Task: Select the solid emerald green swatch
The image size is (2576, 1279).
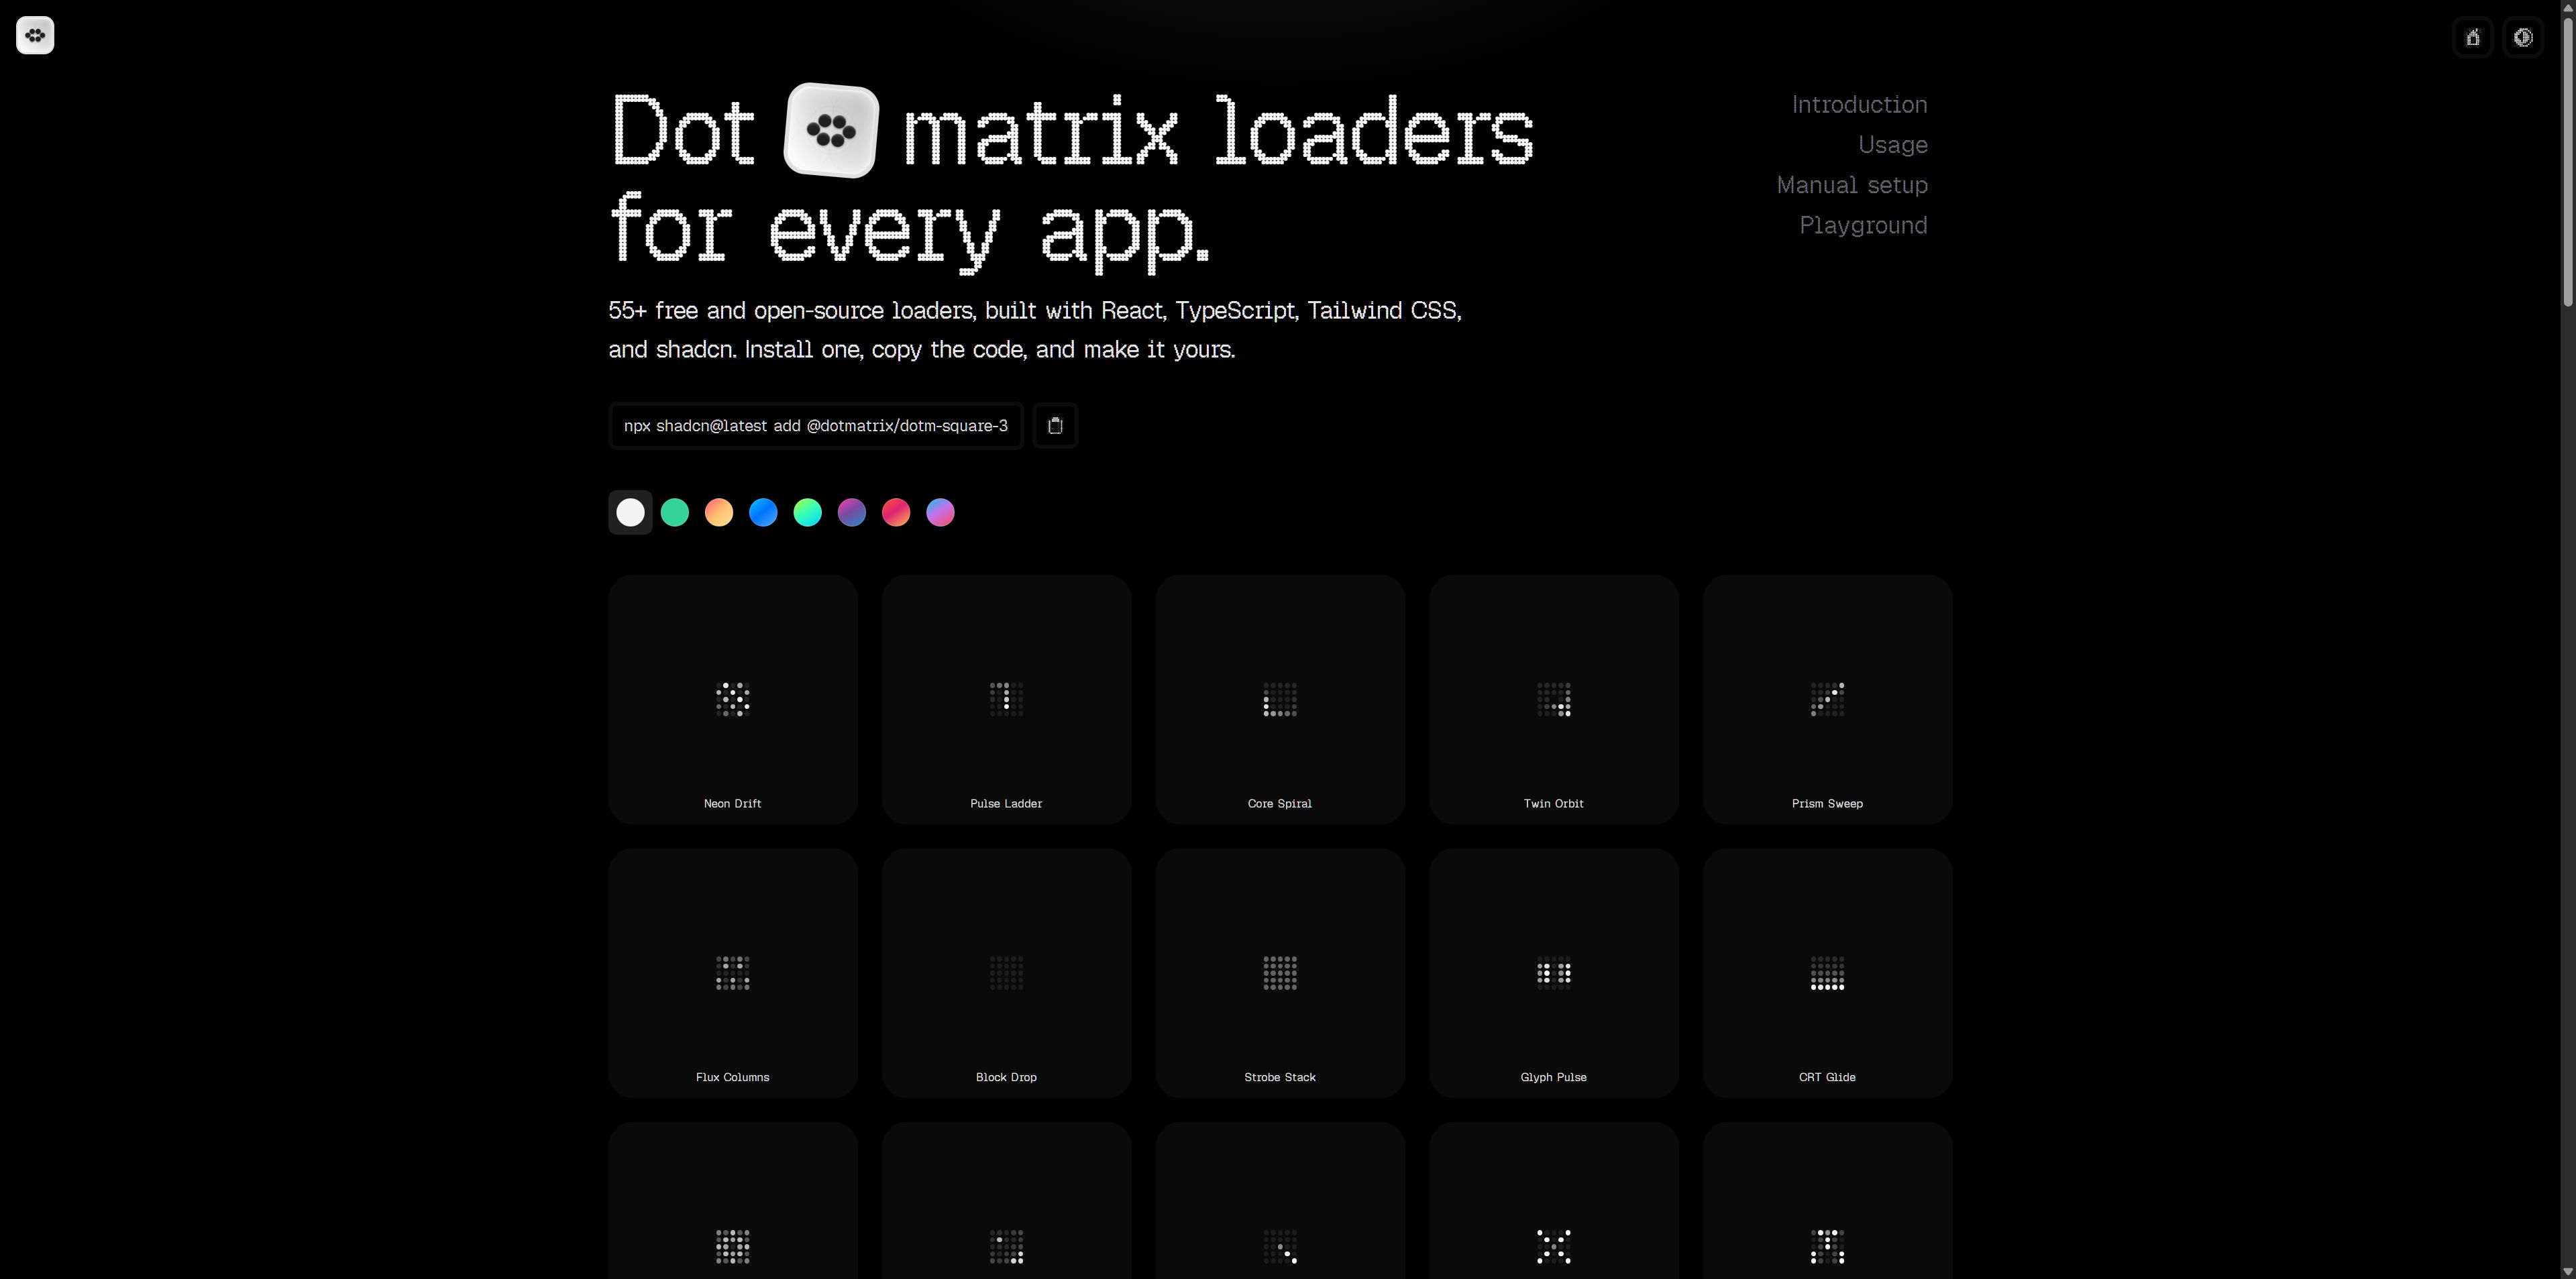Action: [x=675, y=513]
